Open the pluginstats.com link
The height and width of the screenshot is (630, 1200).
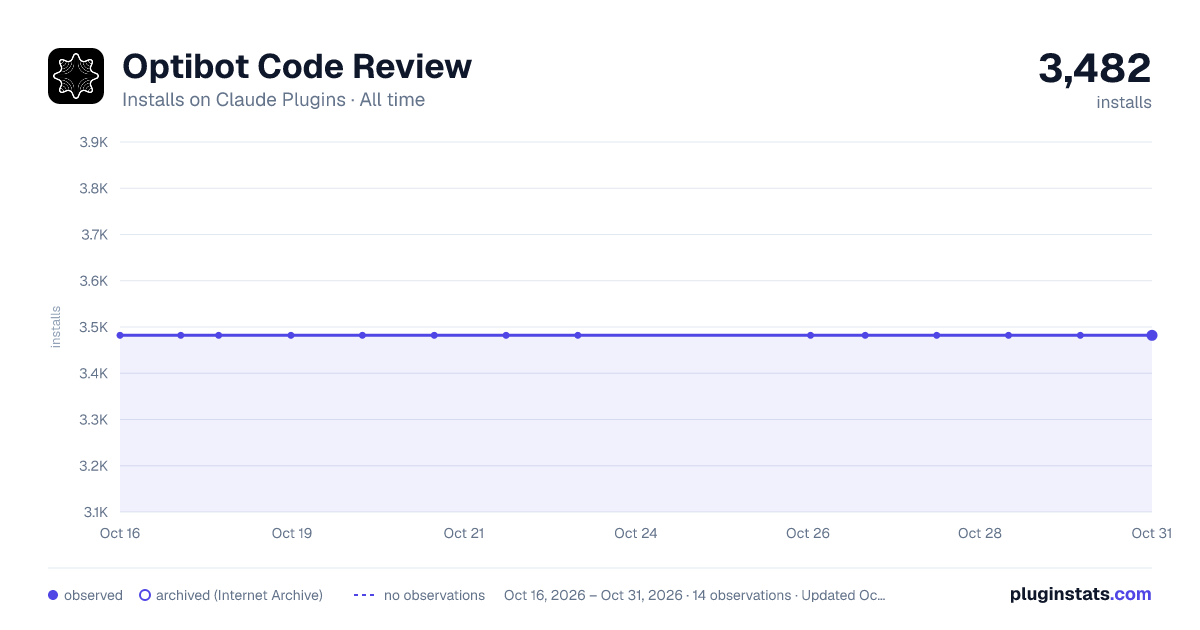click(1081, 594)
